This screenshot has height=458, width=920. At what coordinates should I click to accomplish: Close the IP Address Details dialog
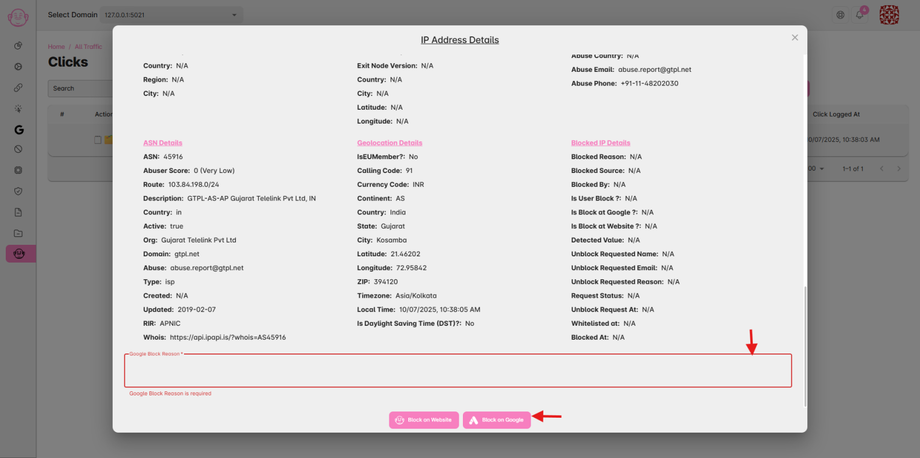pyautogui.click(x=794, y=38)
